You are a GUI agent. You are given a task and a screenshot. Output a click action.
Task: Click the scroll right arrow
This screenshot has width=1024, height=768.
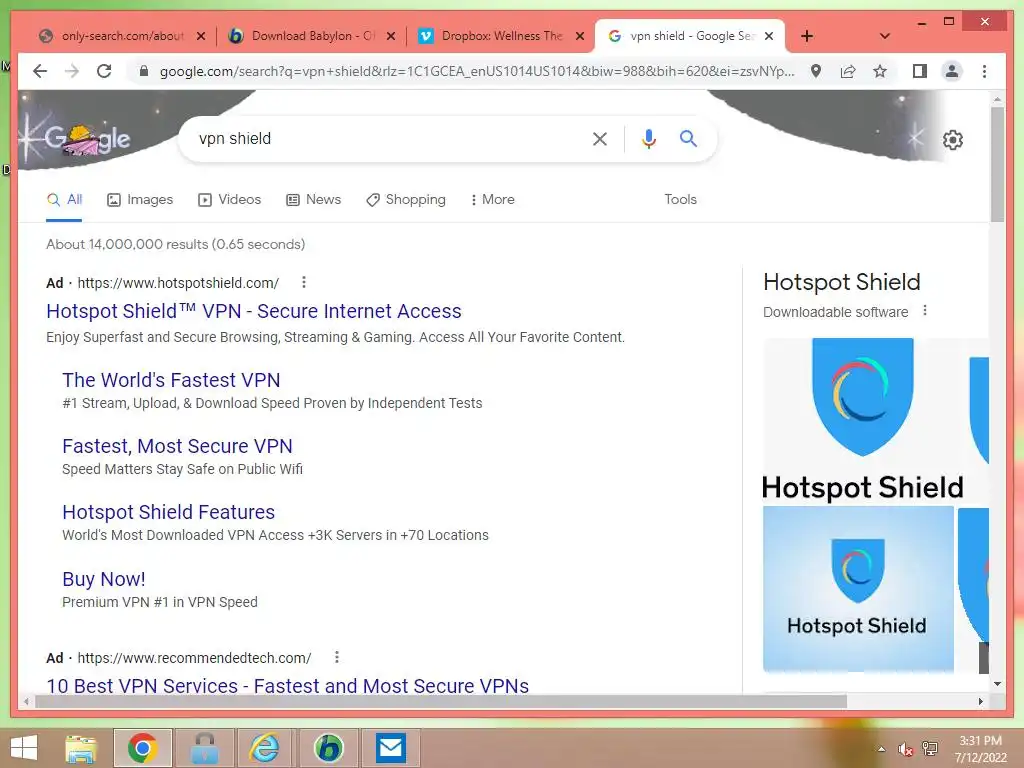(980, 701)
